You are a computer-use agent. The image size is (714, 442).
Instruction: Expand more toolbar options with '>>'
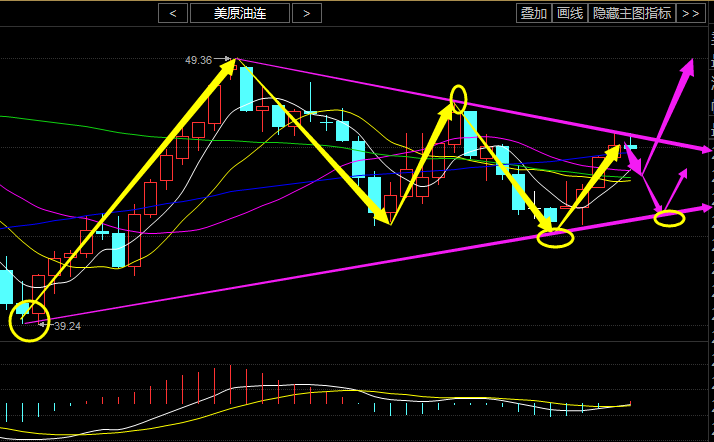click(x=690, y=13)
